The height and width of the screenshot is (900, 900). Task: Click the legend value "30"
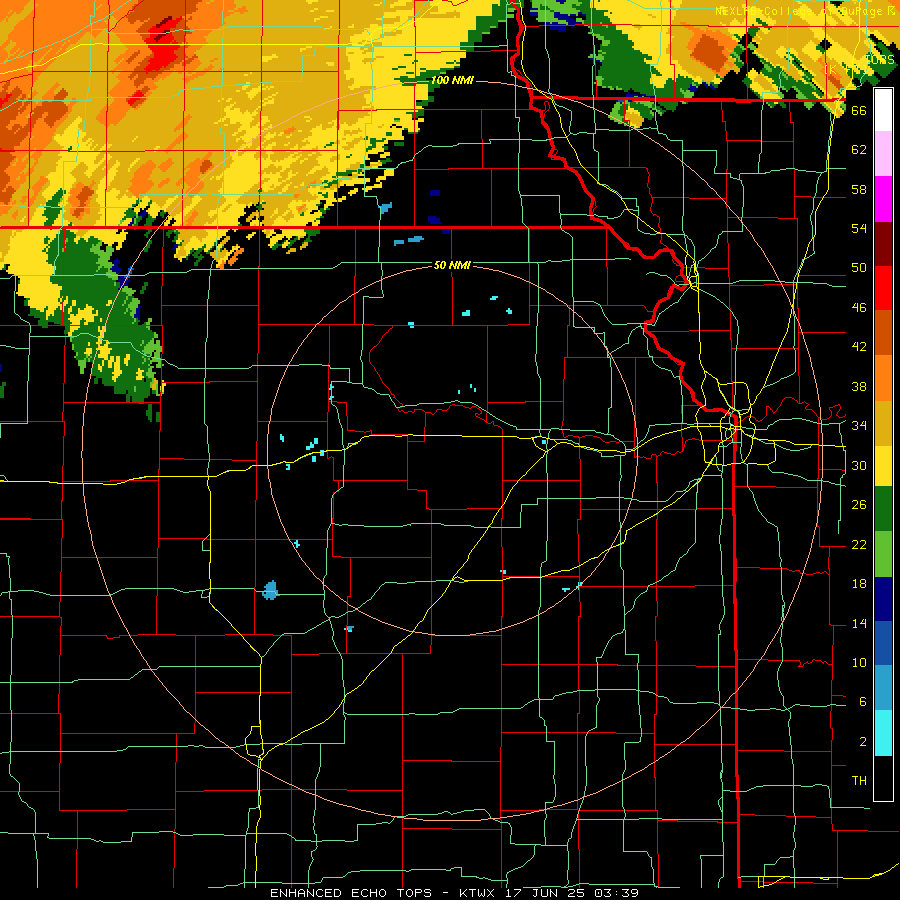[859, 465]
